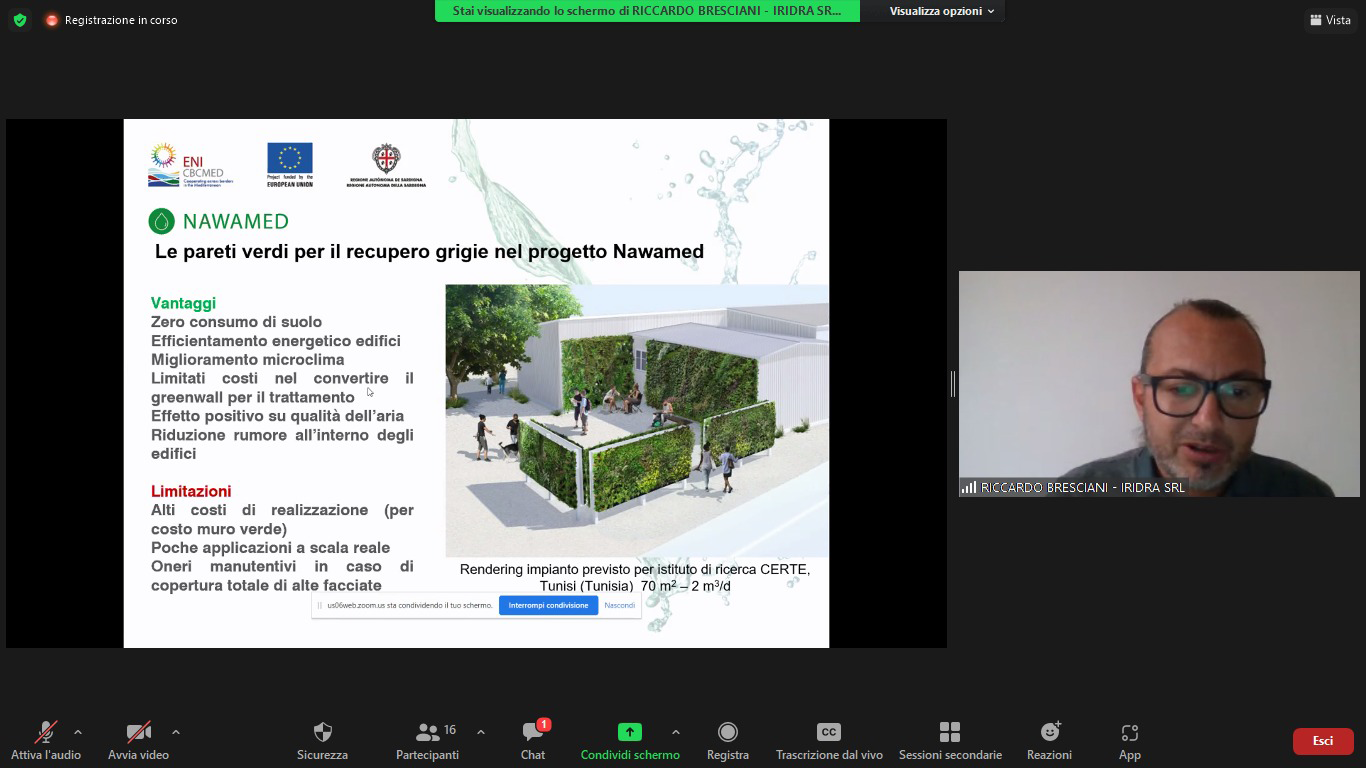Click the RICCARDO BRESCIANI - IRIDRA SRL name label
This screenshot has height=768, width=1366.
1083,487
